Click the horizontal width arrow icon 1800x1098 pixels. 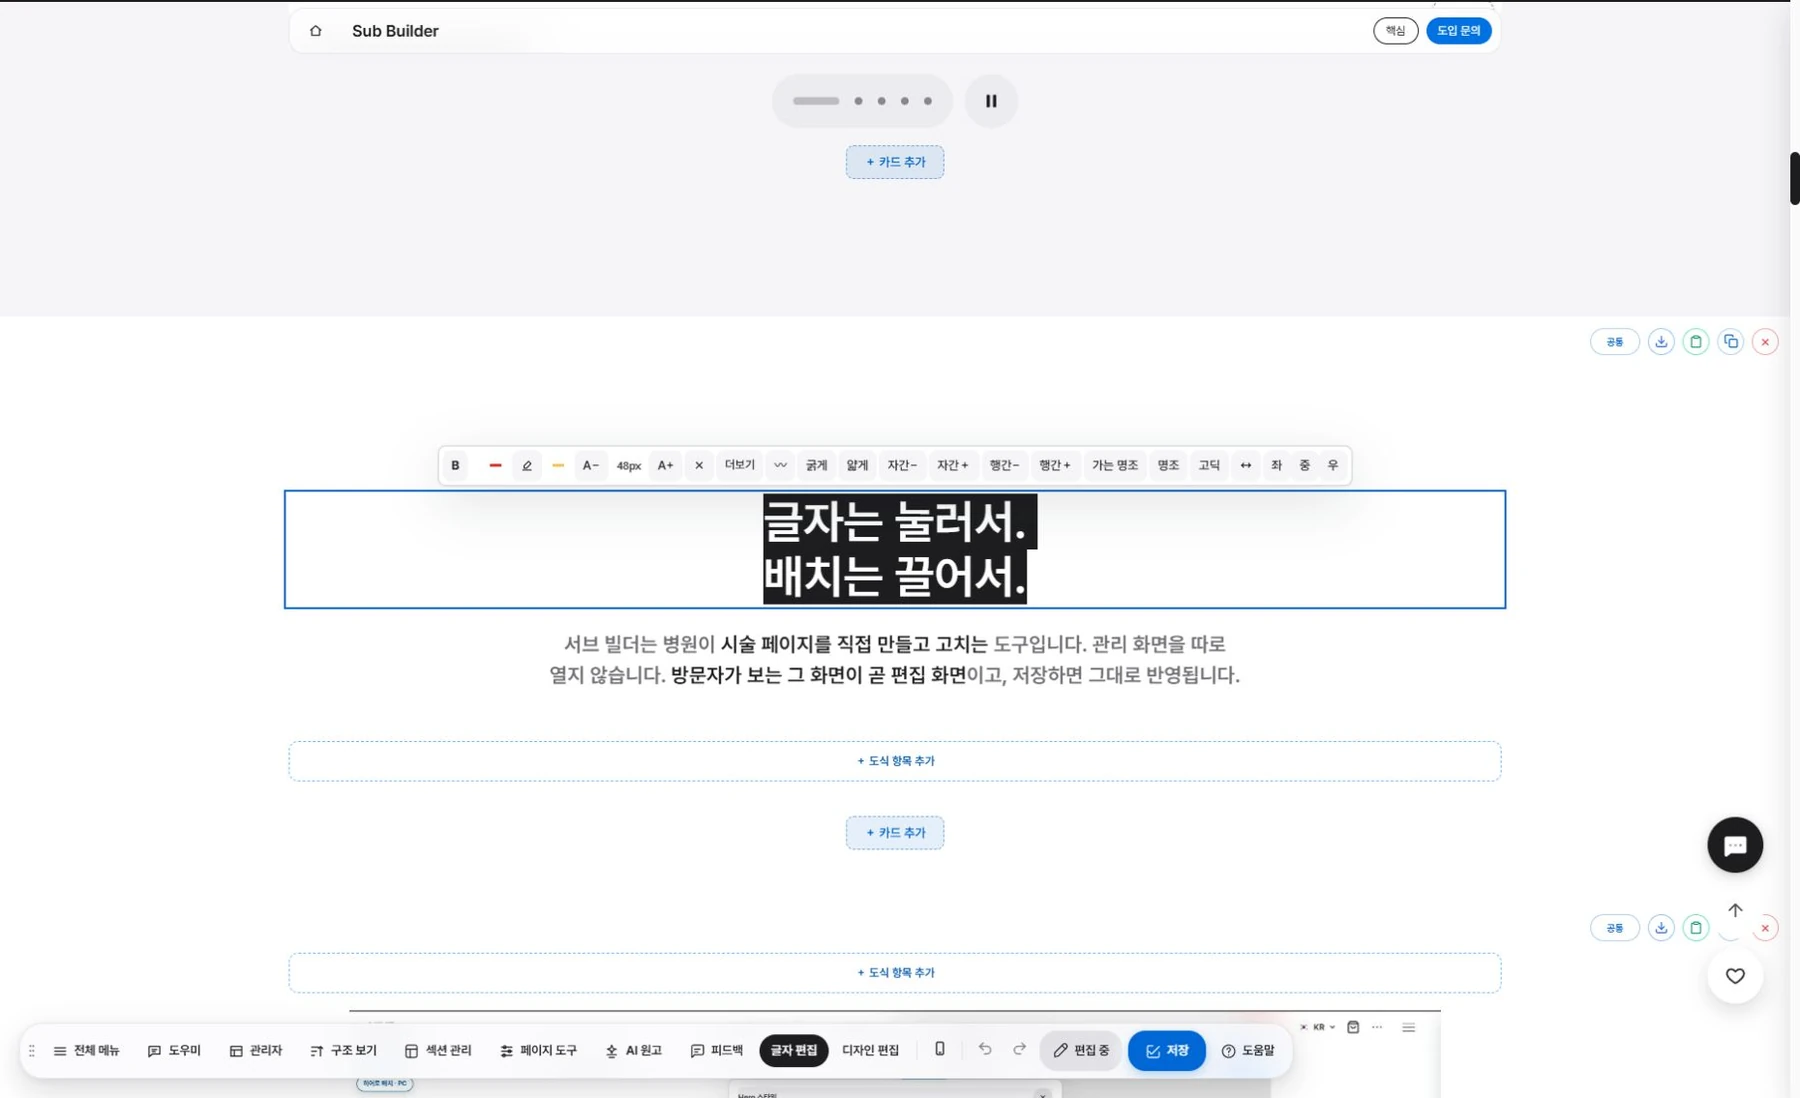[1246, 465]
